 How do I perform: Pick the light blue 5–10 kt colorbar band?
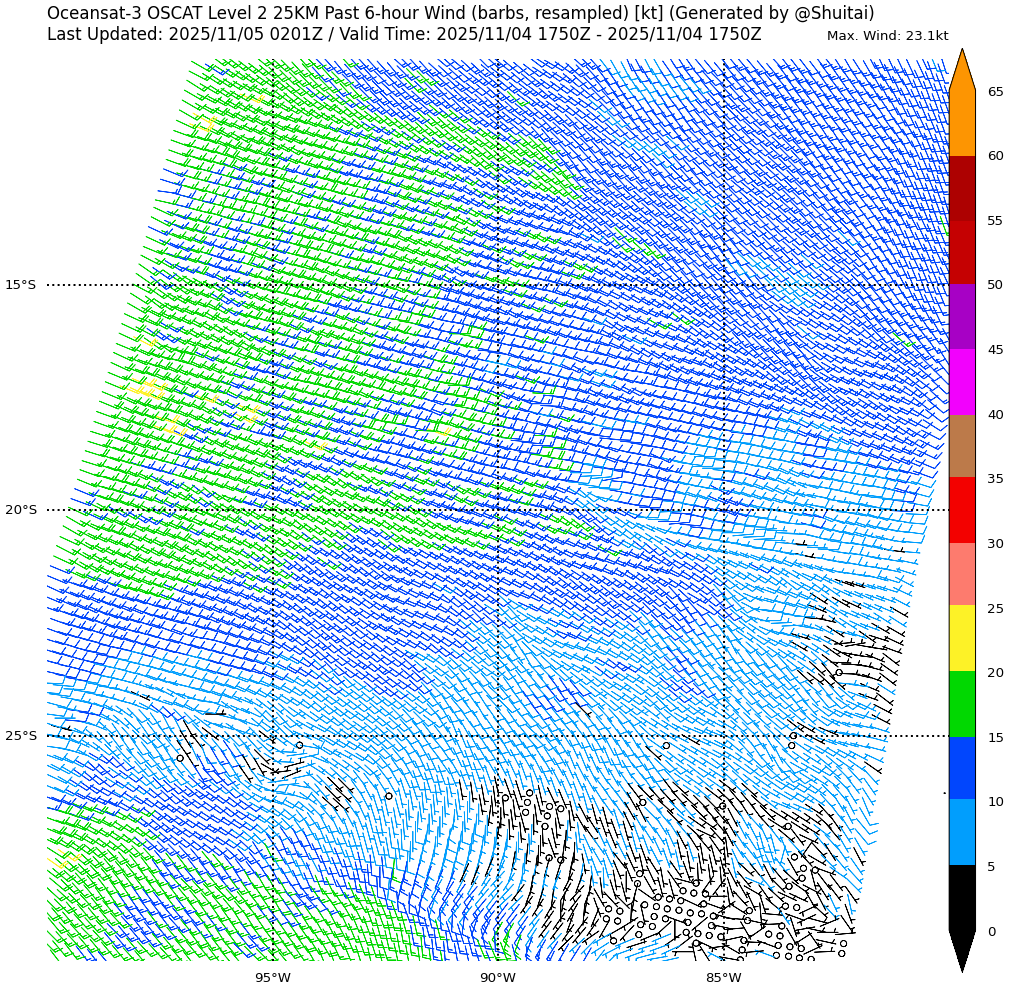pyautogui.click(x=962, y=832)
